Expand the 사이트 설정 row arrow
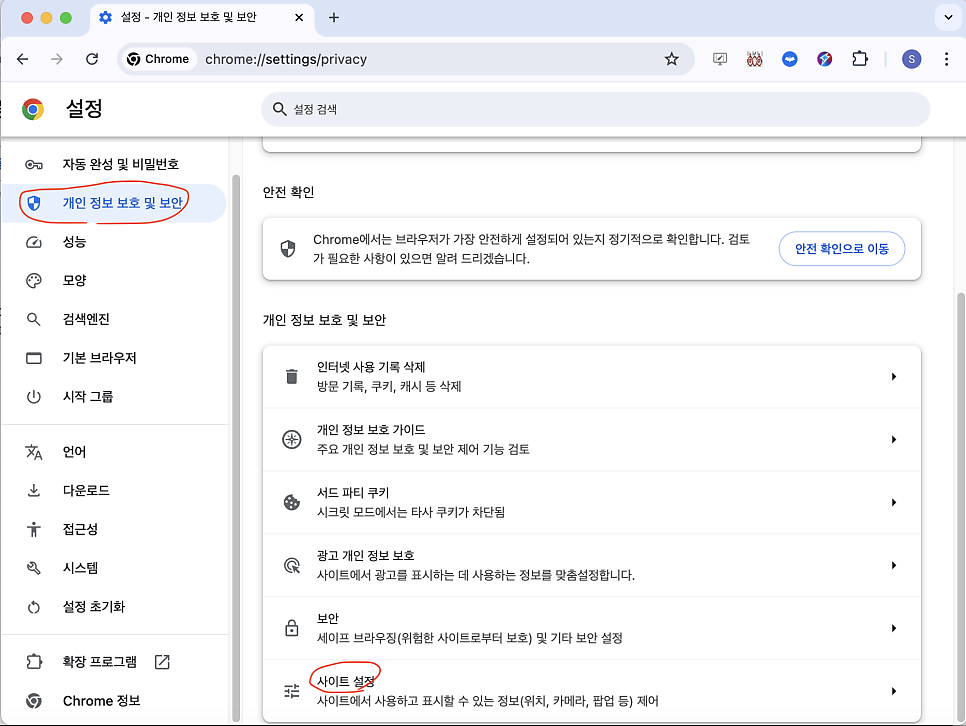 click(x=893, y=691)
